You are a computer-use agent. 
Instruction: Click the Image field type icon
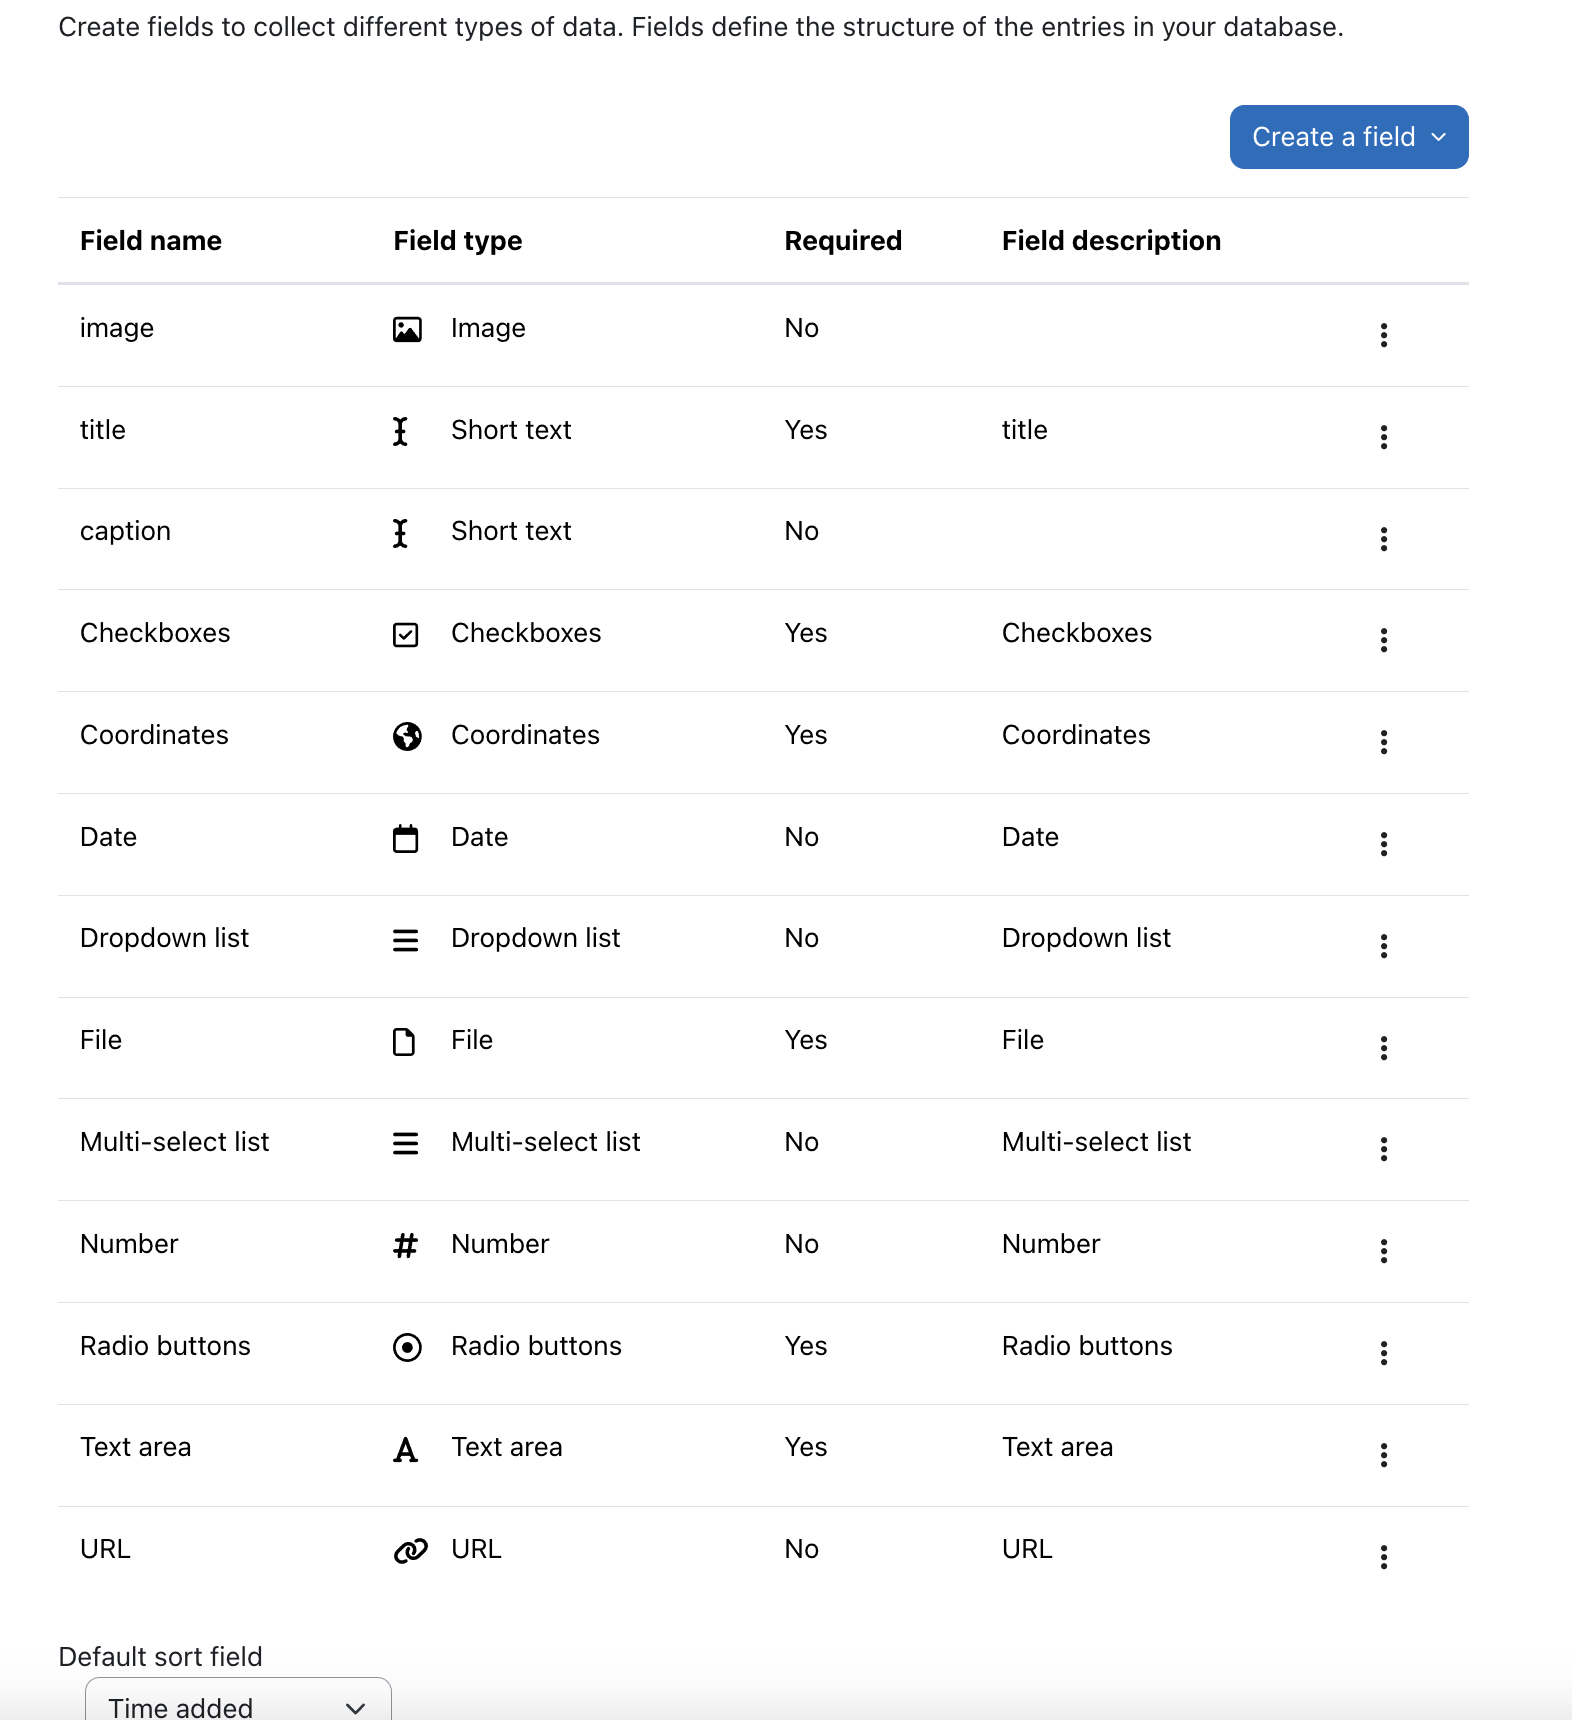(x=407, y=329)
